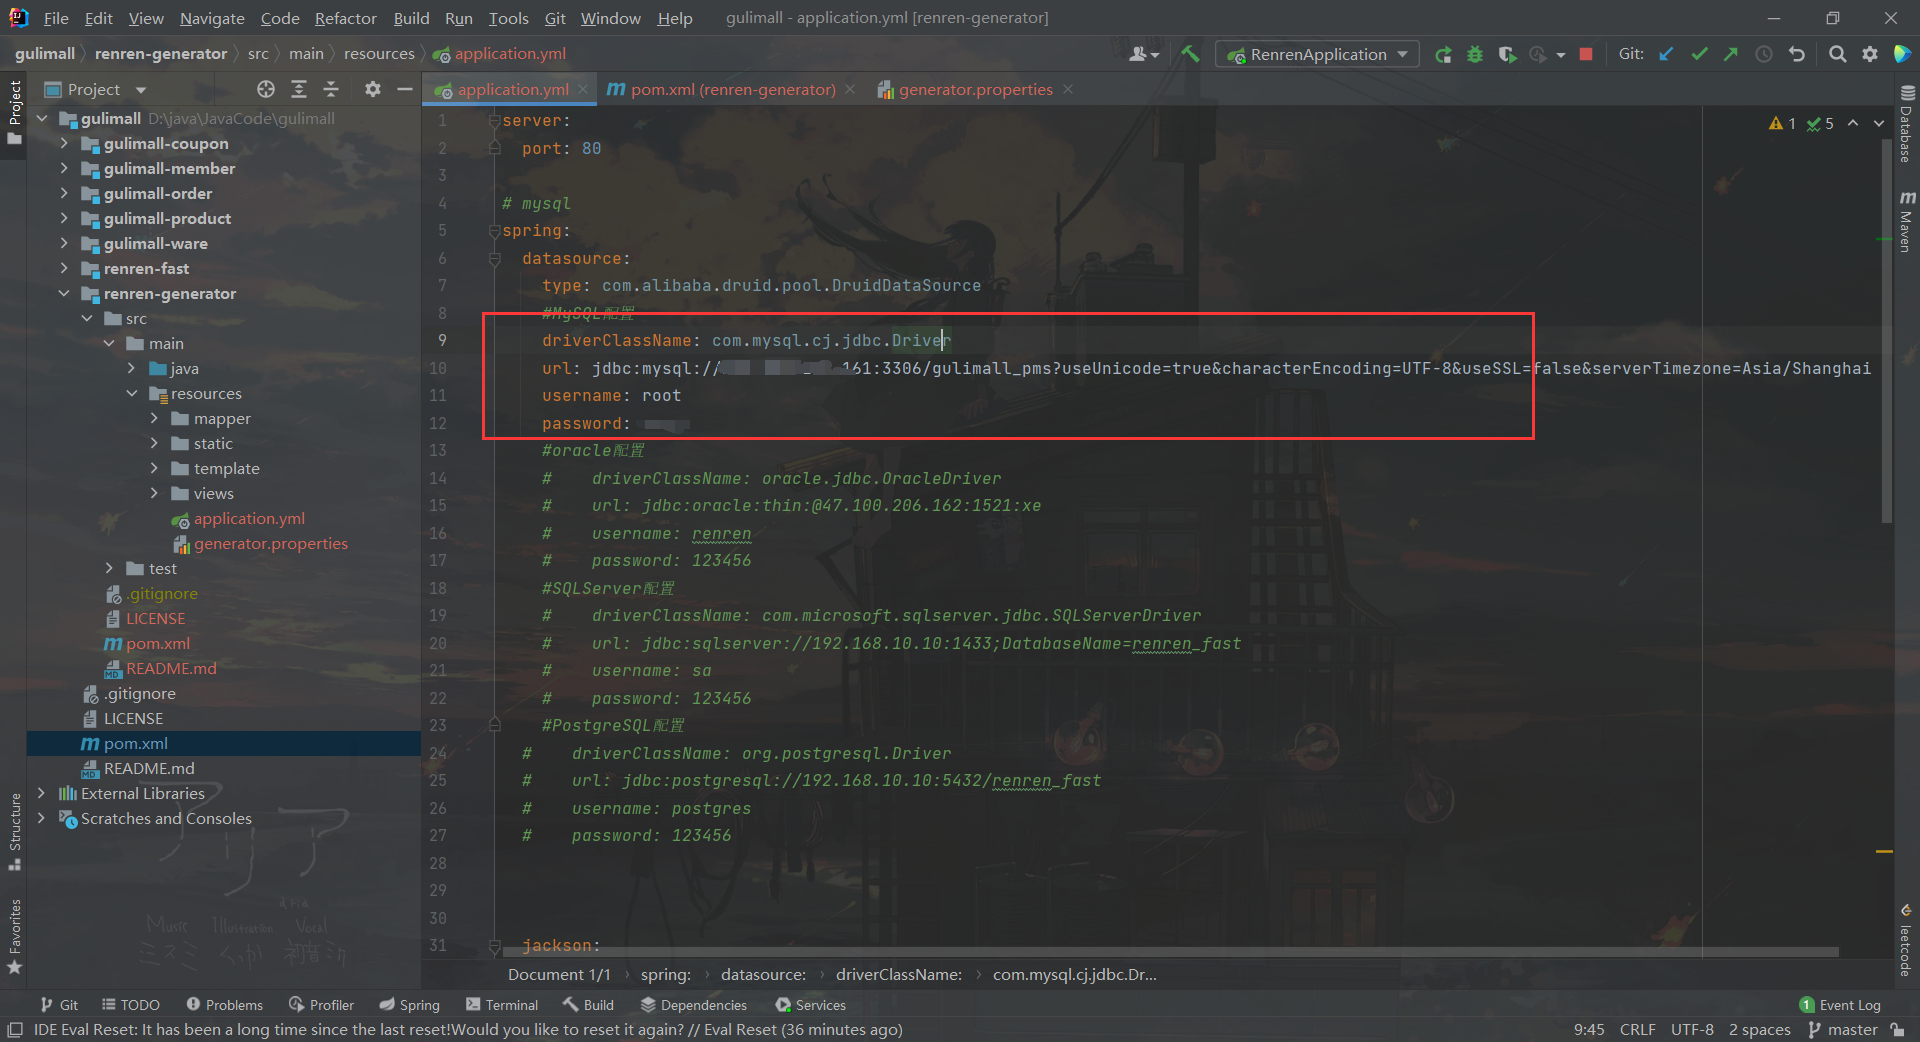Commit changes with green checkmark icon

pyautogui.click(x=1699, y=54)
